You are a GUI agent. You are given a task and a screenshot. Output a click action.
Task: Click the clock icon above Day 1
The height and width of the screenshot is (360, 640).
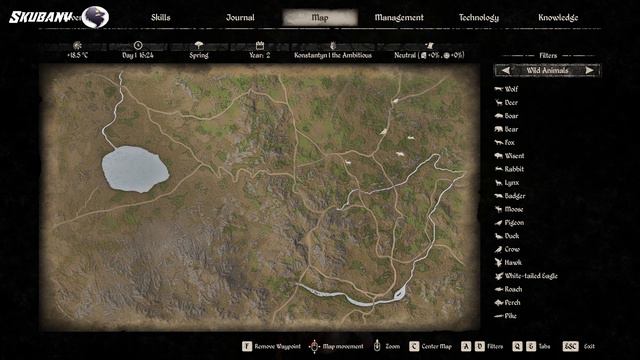pyautogui.click(x=138, y=45)
